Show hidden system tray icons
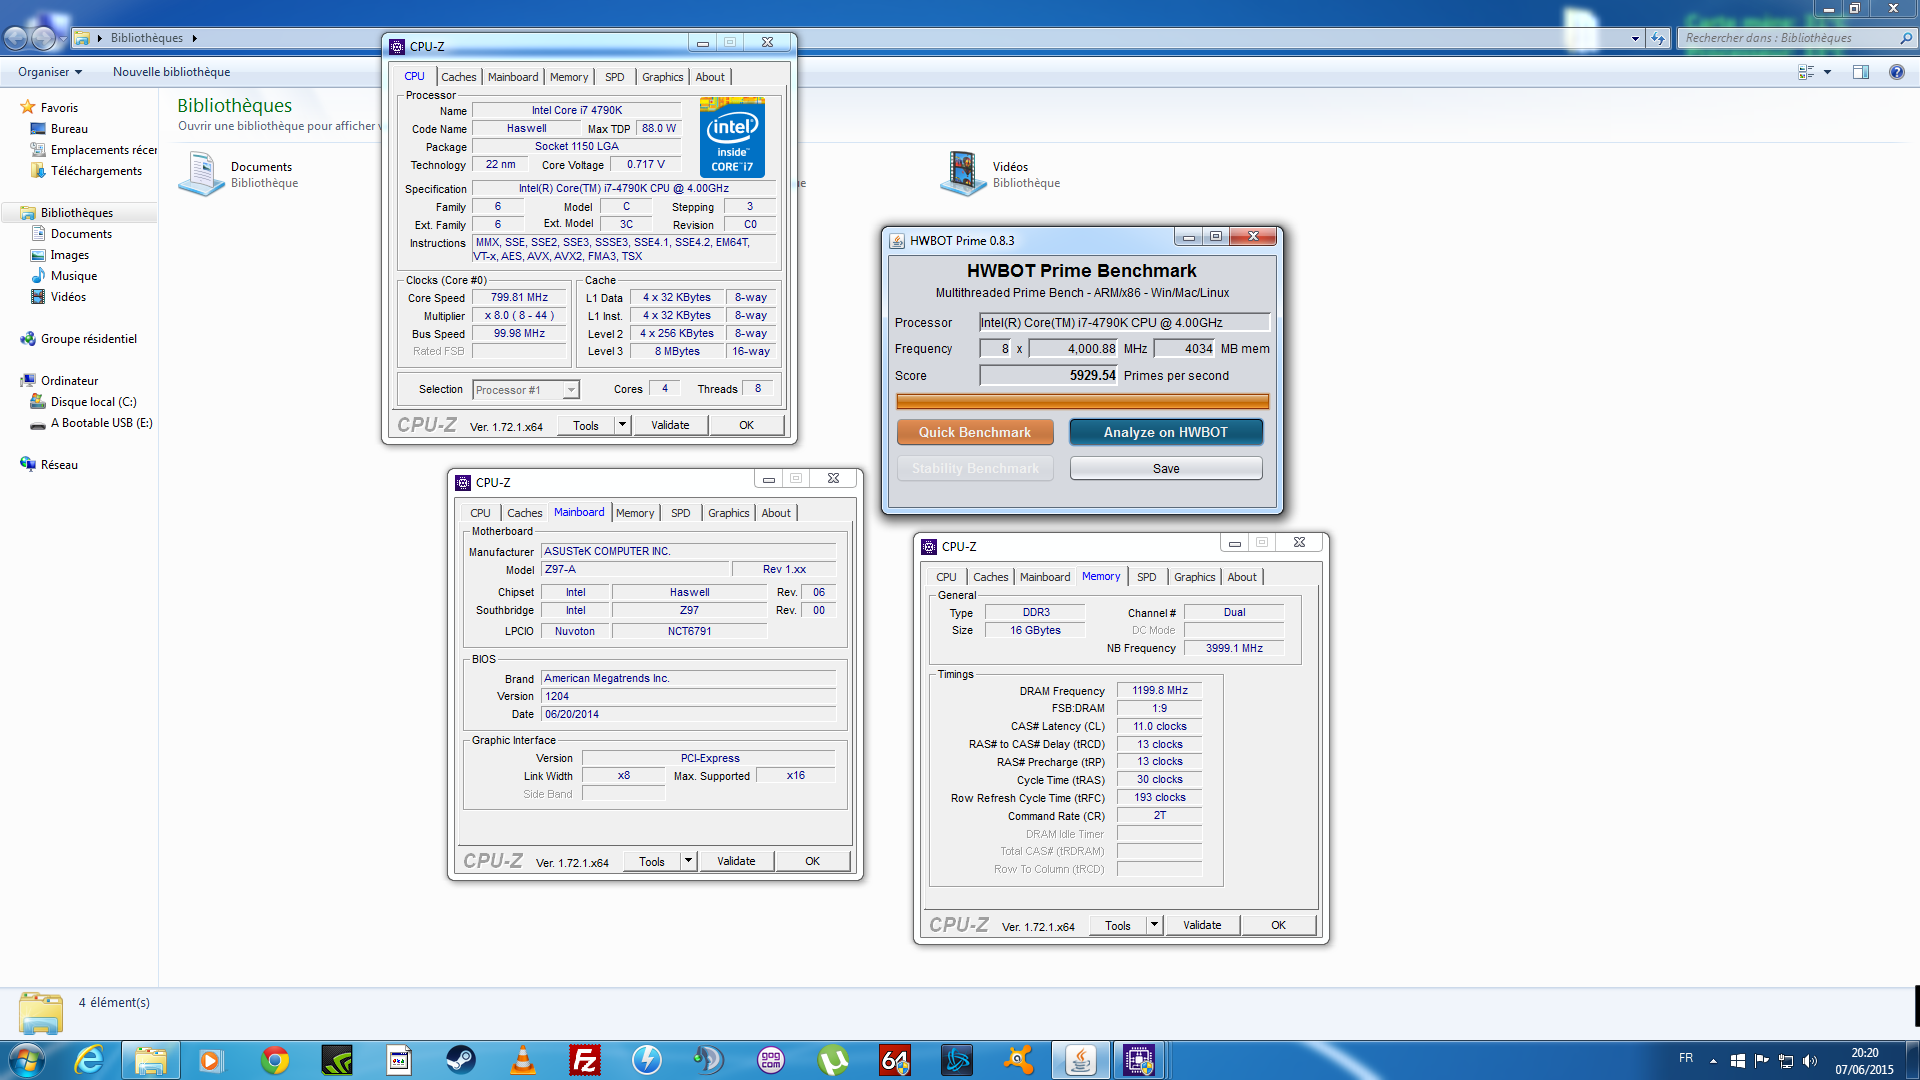 [x=1713, y=1061]
